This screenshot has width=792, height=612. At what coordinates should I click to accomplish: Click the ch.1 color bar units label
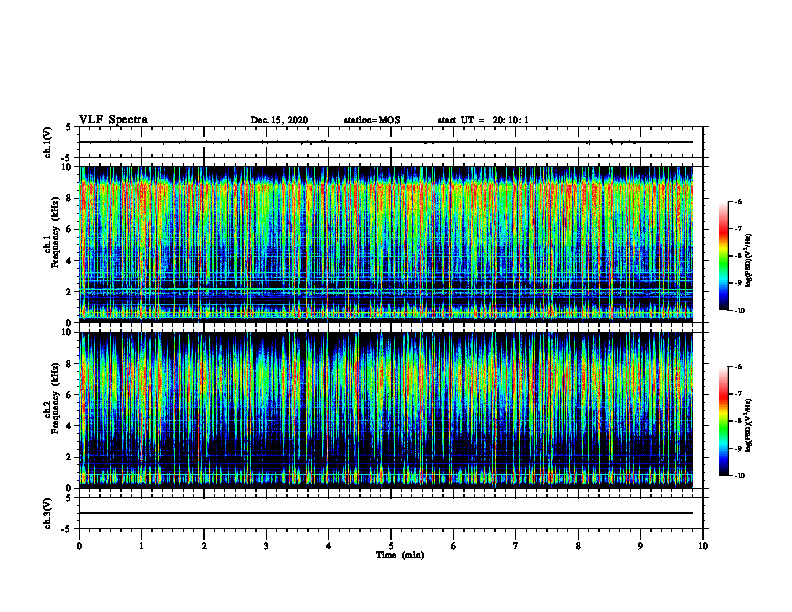pos(749,260)
